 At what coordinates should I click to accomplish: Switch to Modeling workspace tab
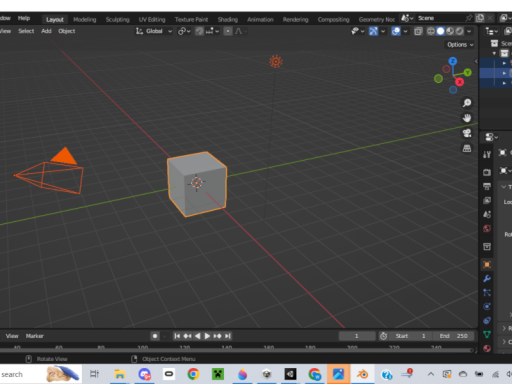pyautogui.click(x=85, y=20)
